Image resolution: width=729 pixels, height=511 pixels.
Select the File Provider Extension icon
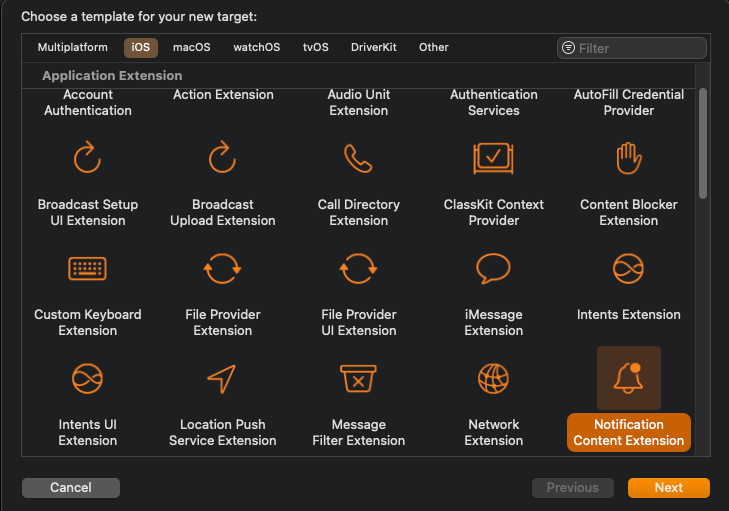222,268
